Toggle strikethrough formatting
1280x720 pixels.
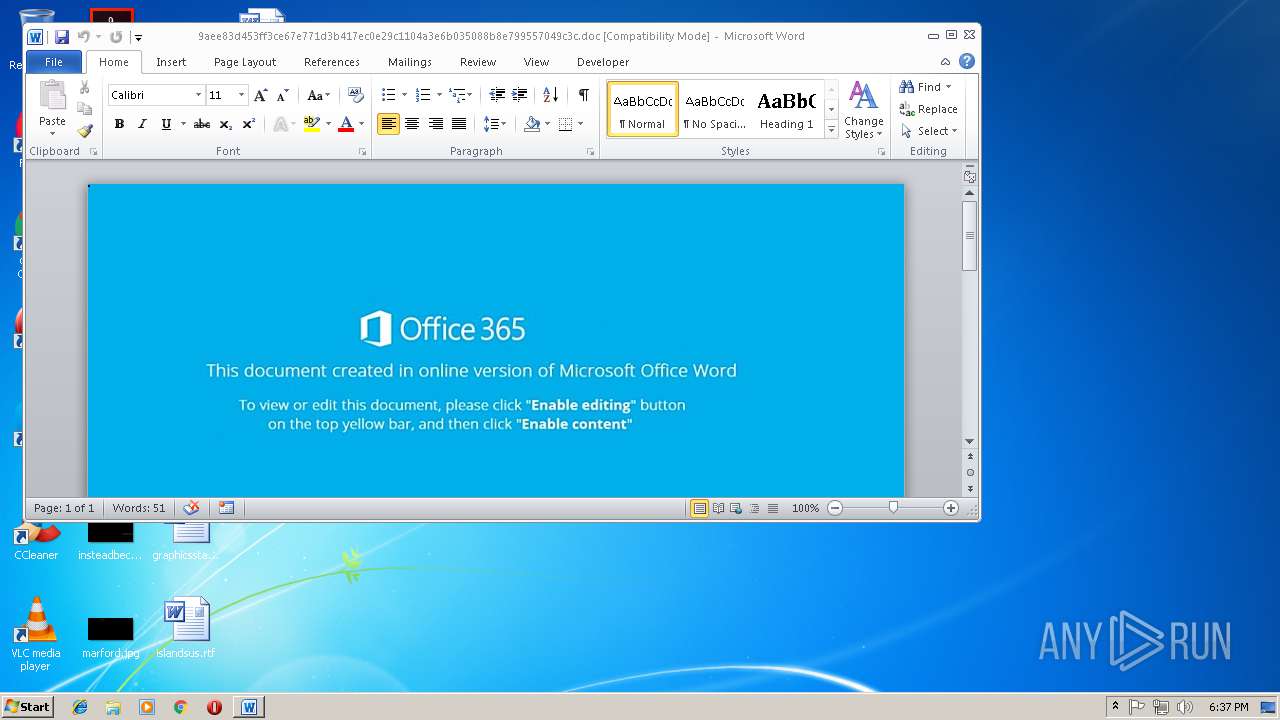pos(202,124)
